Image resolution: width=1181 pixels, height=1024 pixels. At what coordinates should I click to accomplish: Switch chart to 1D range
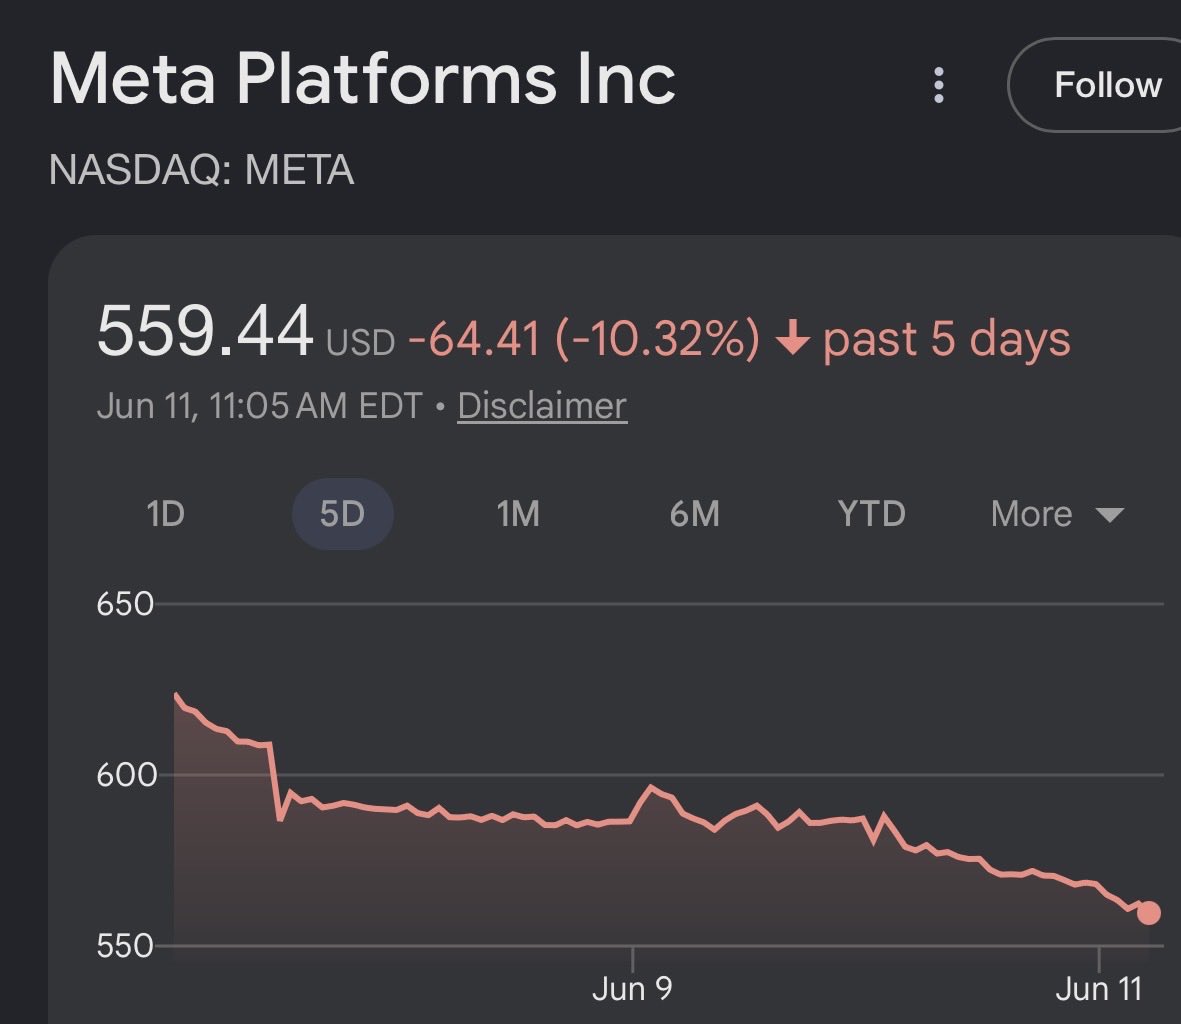(x=166, y=514)
